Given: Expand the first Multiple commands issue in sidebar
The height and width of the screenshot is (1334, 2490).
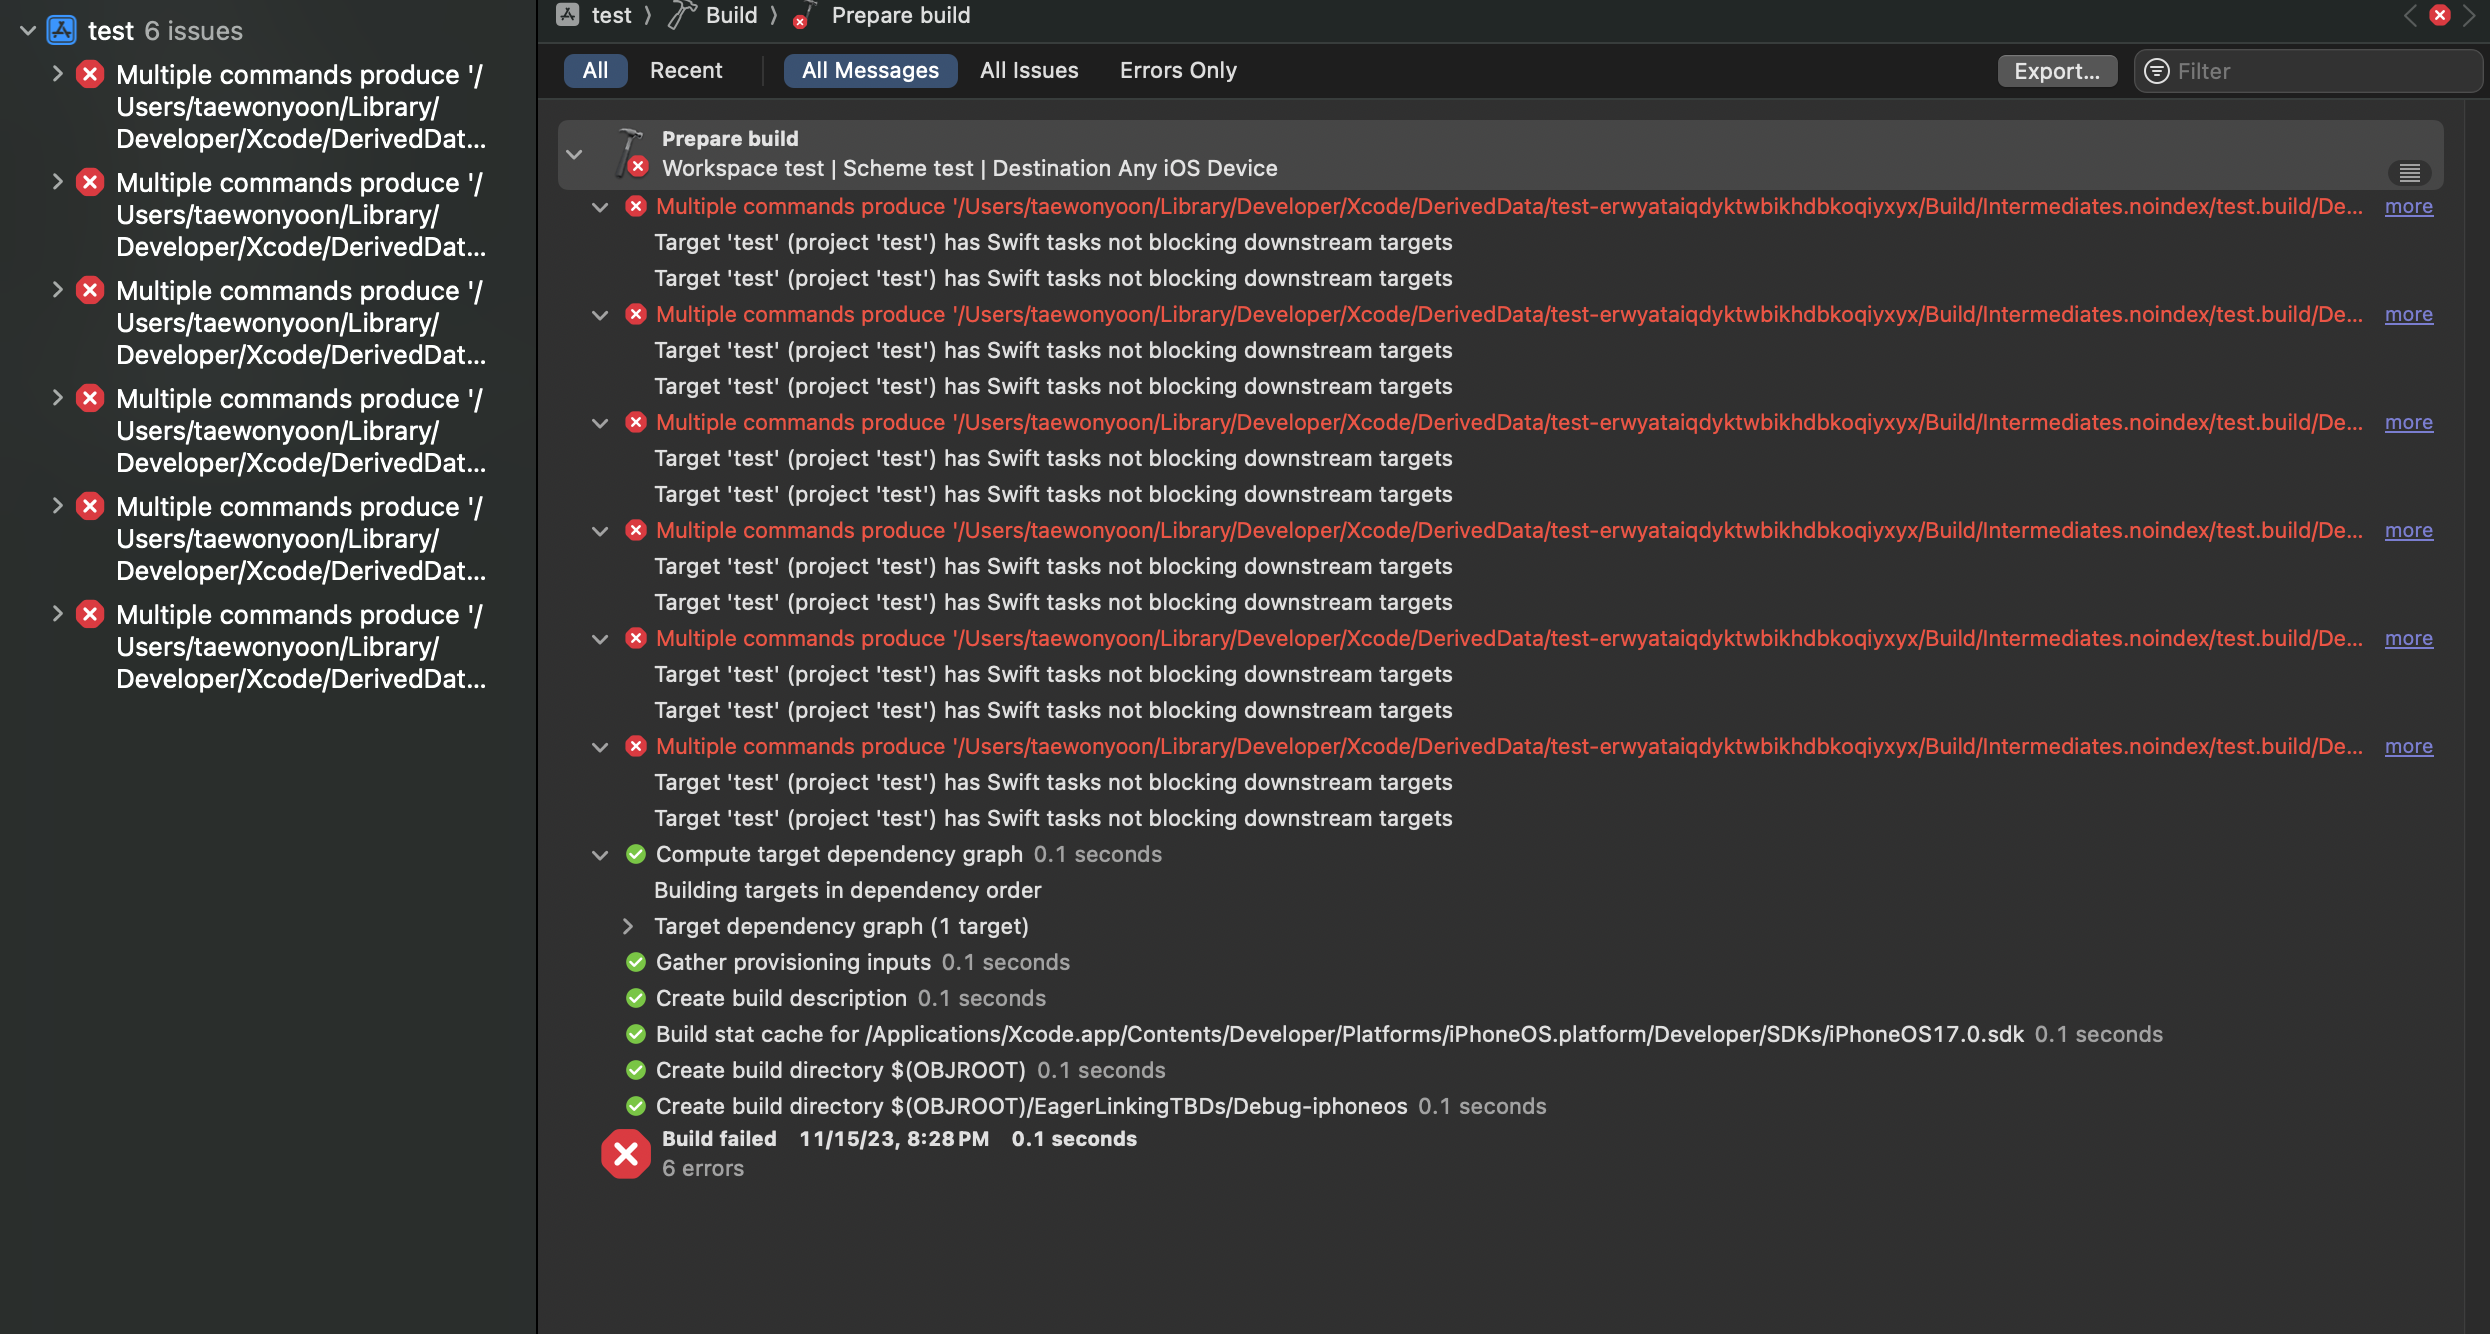Looking at the screenshot, I should point(57,74).
